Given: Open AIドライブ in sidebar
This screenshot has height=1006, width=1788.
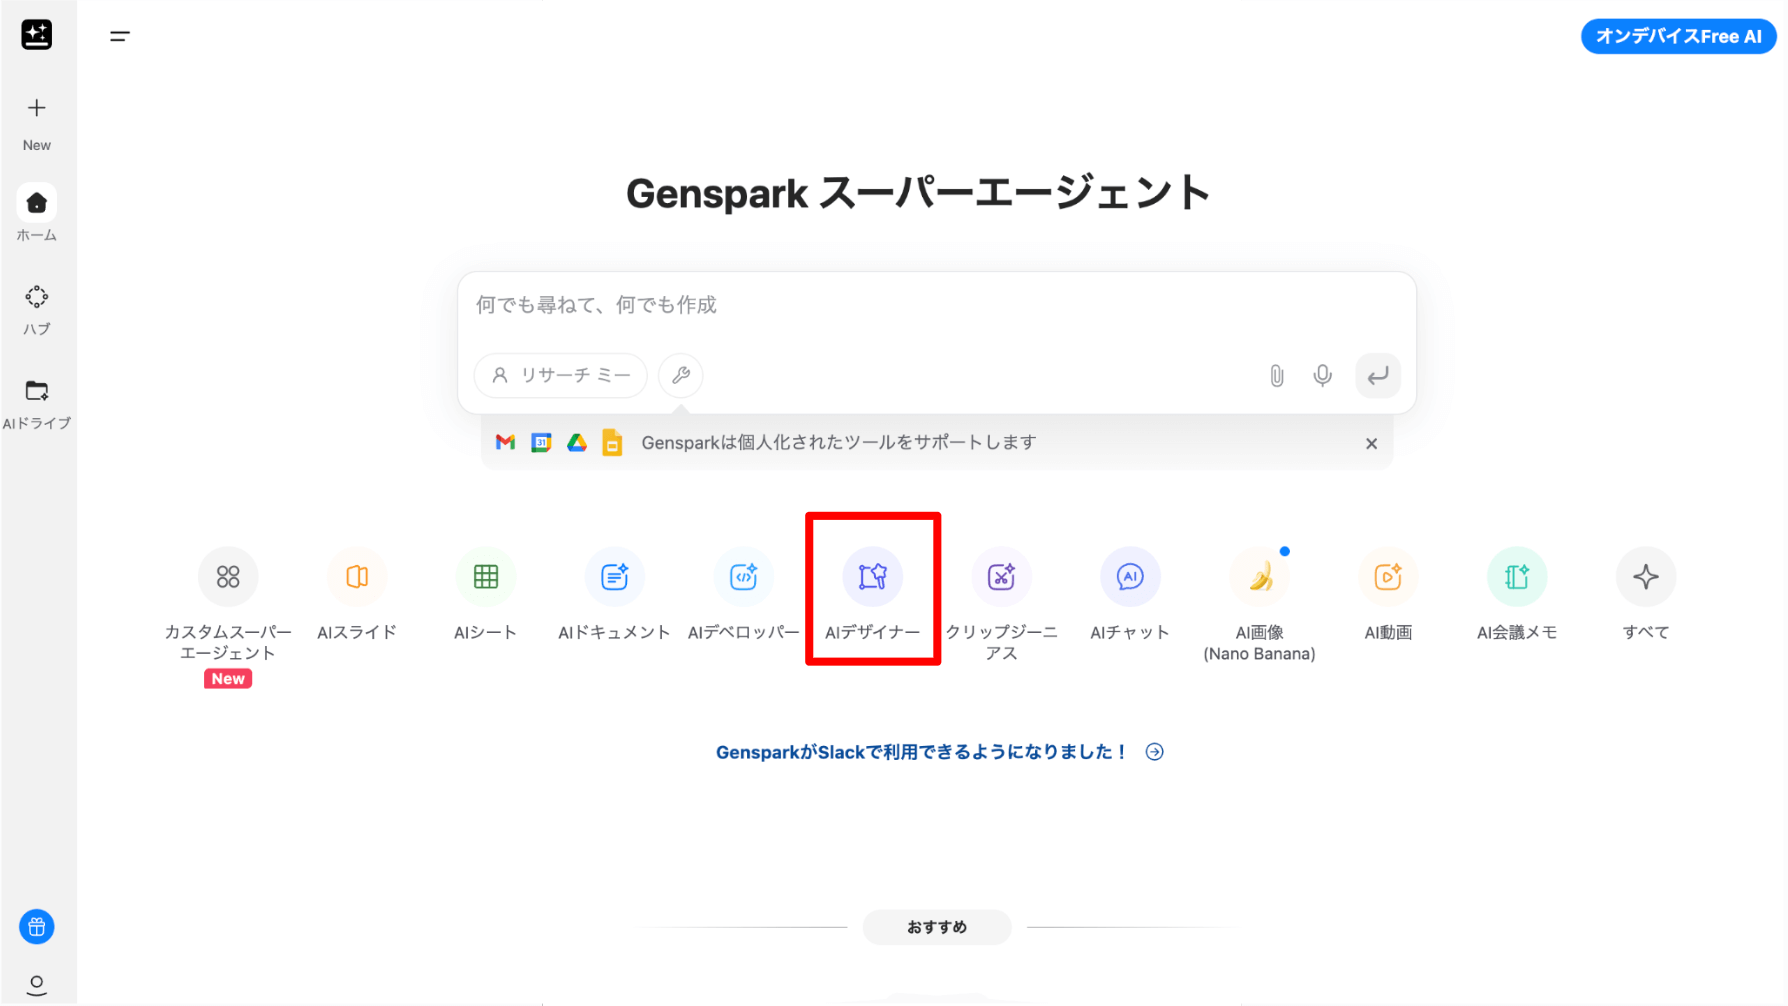Looking at the screenshot, I should pos(37,403).
